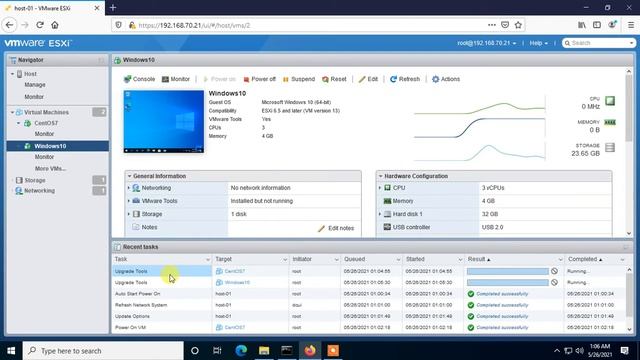Open CentOS7 link in Upgrade Tools row
This screenshot has height=360, width=640.
point(234,271)
